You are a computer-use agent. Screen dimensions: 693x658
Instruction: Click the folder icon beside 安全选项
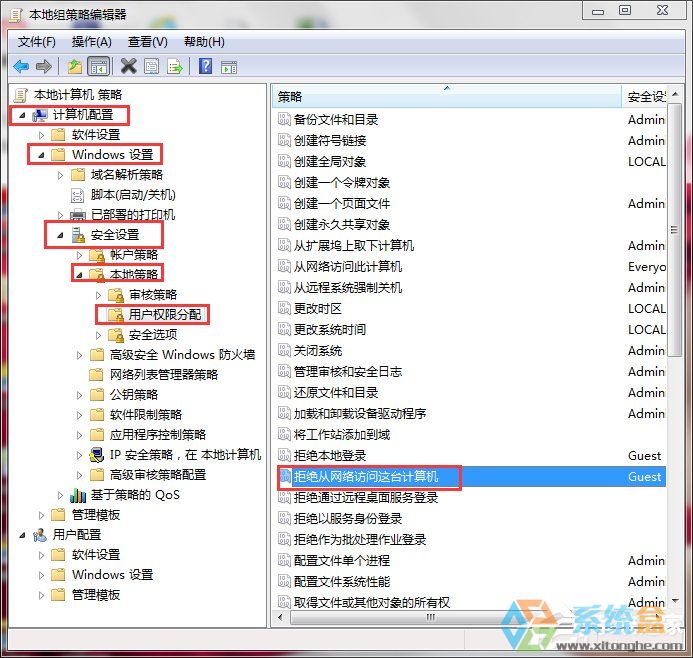(116, 335)
